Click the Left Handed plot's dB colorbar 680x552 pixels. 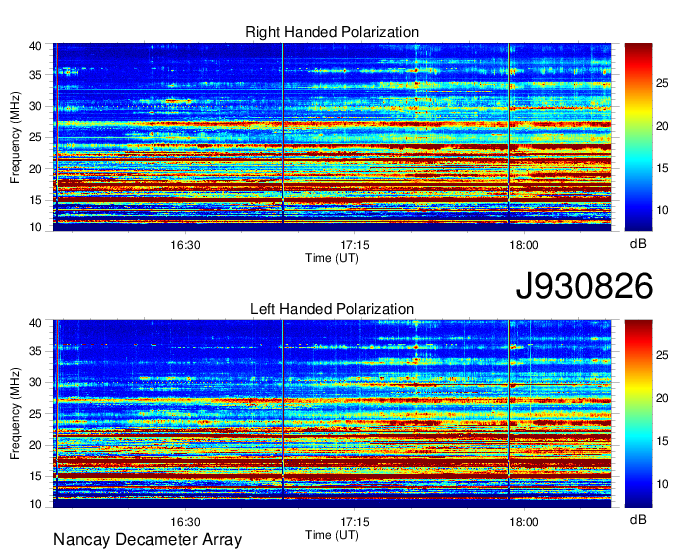tap(638, 414)
